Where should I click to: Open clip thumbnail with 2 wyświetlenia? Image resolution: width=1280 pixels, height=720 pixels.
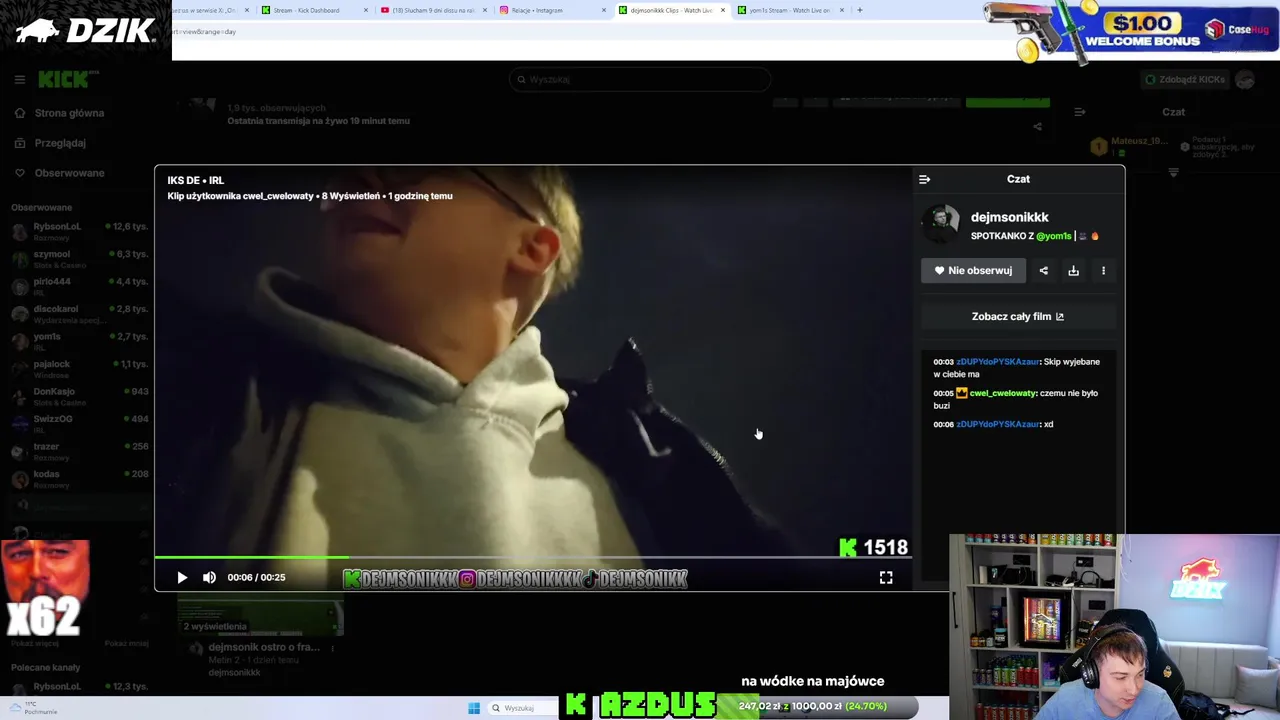click(260, 617)
